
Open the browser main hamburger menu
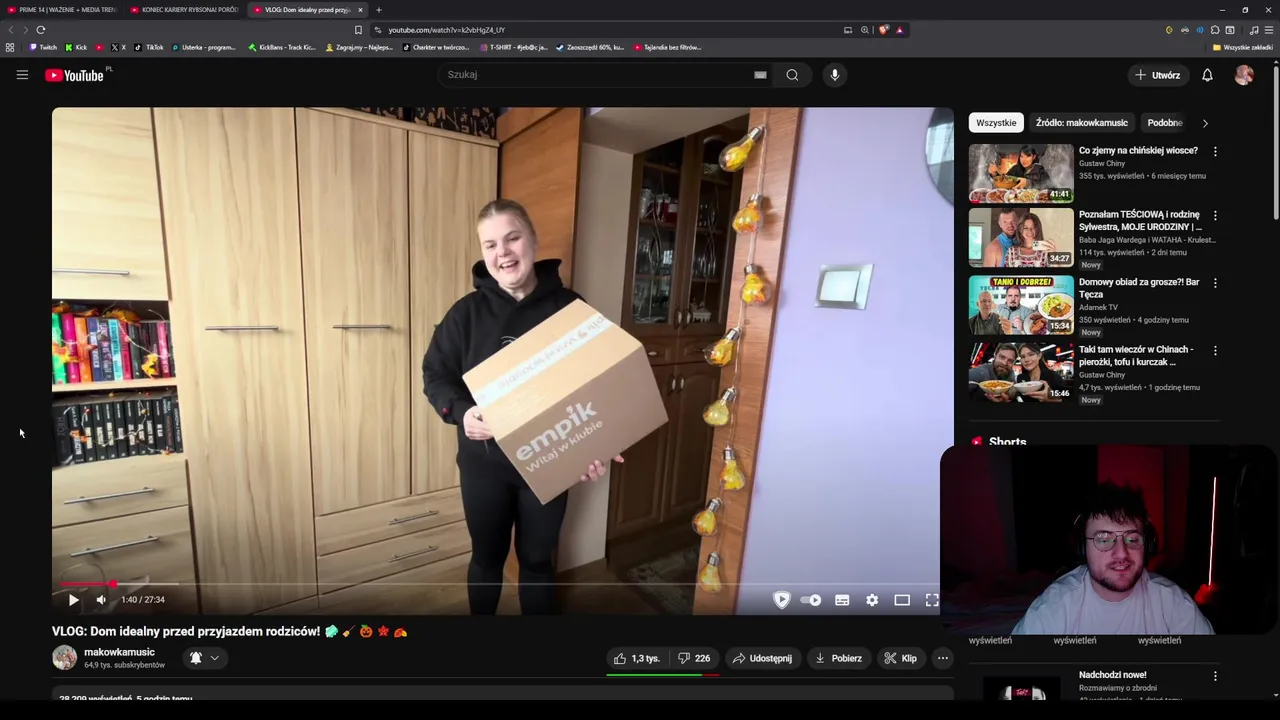coord(1269,30)
